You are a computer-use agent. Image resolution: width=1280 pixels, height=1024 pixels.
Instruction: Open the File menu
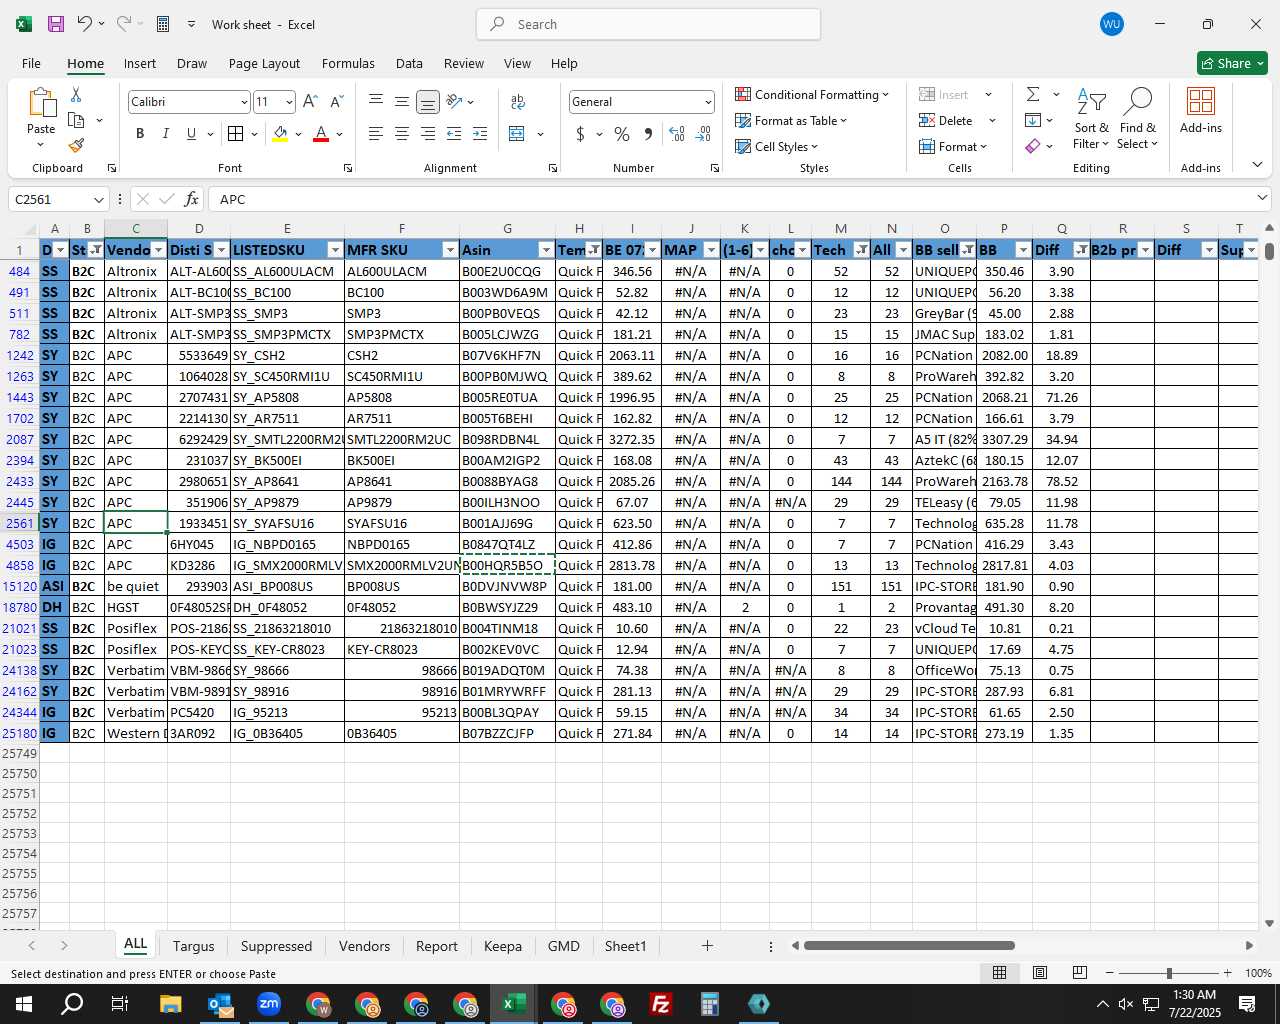coord(31,63)
